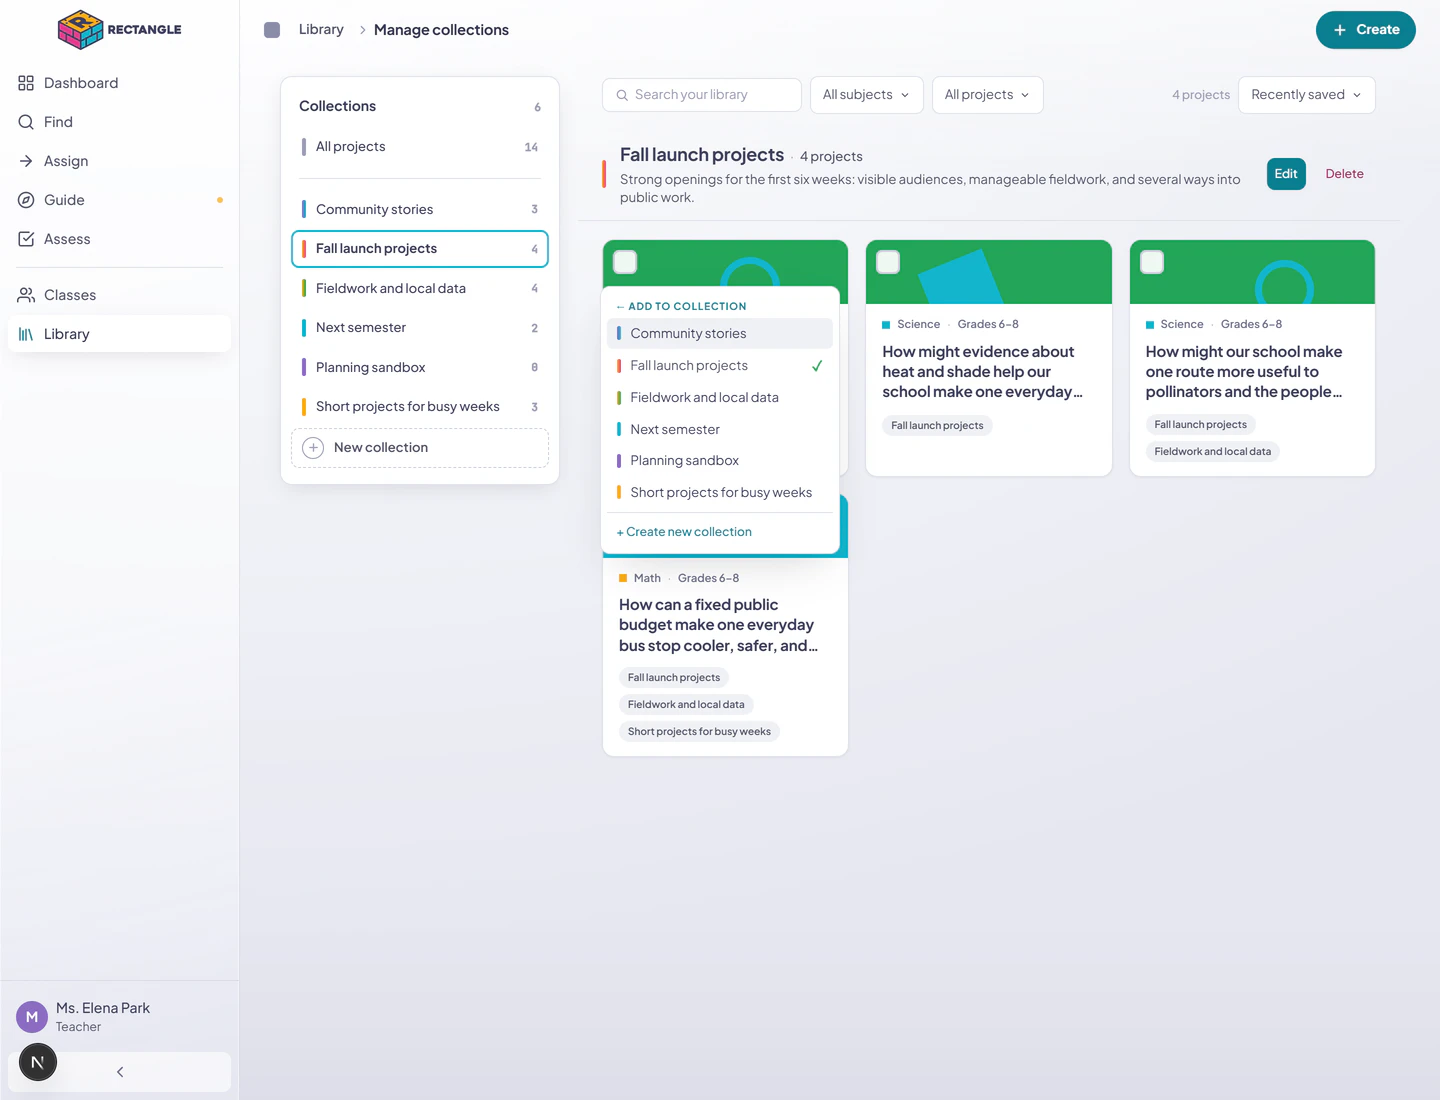The image size is (1440, 1100).
Task: Click the round N badge icon
Action: (x=38, y=1062)
